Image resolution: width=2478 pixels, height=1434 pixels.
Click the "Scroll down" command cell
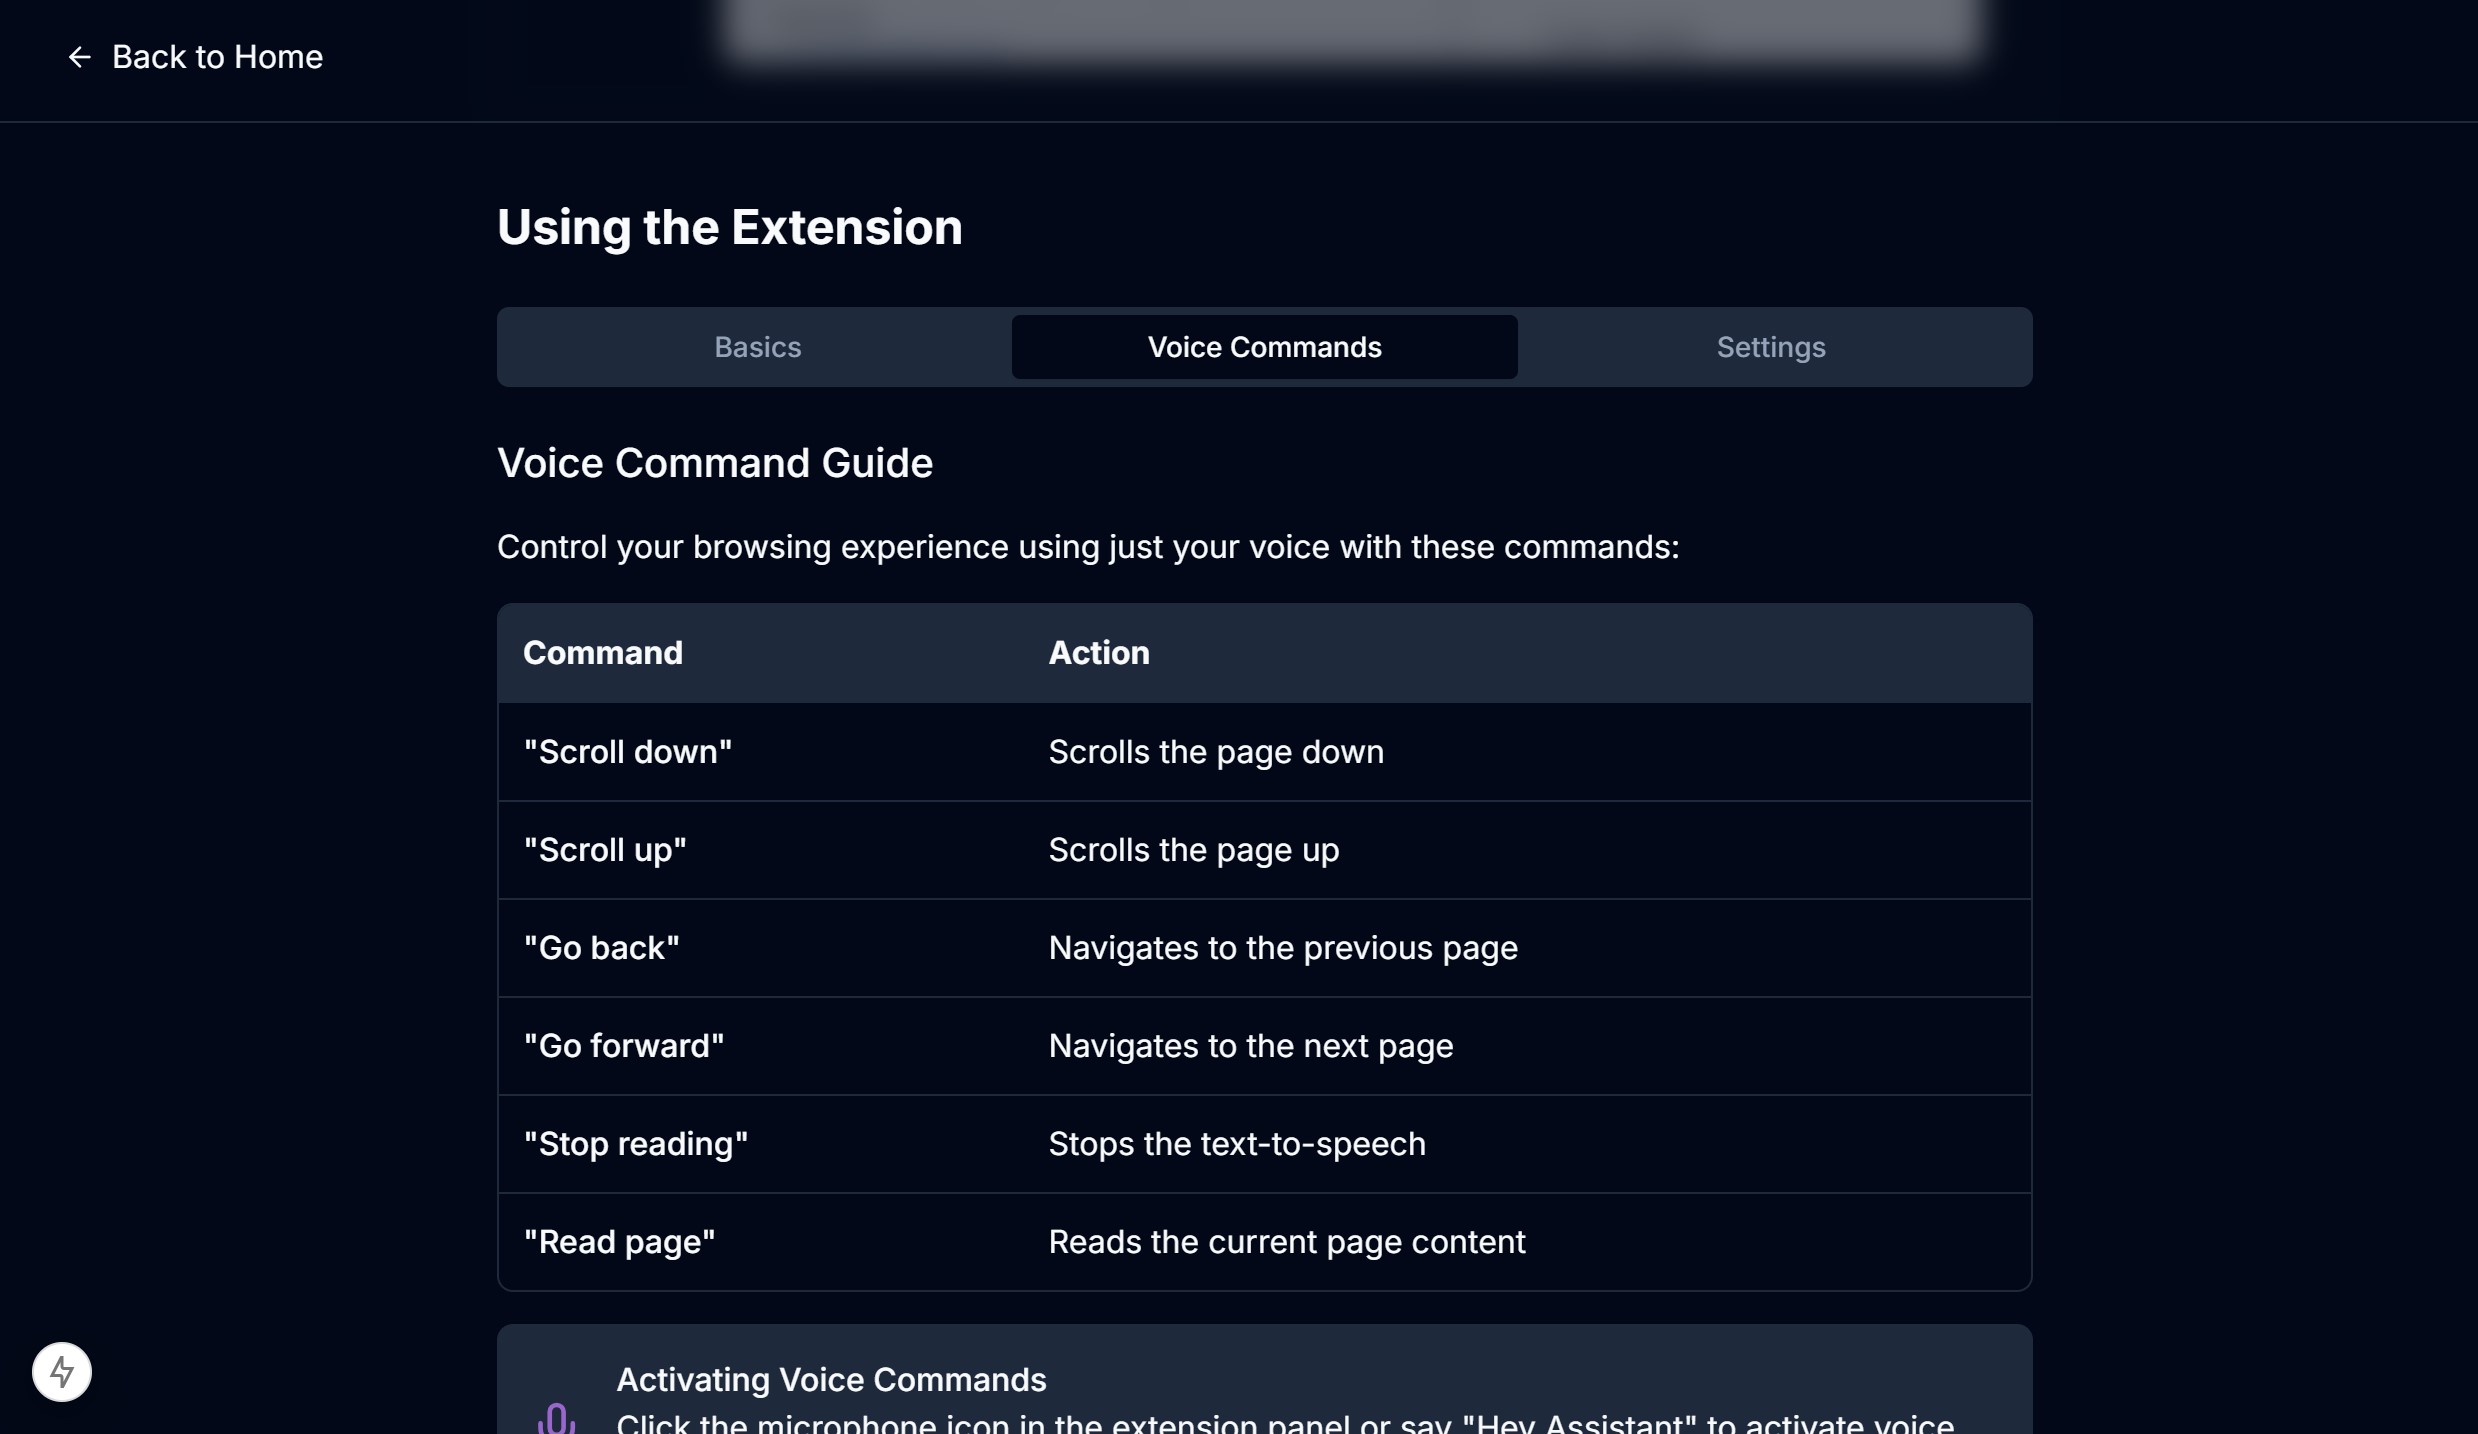pos(627,752)
